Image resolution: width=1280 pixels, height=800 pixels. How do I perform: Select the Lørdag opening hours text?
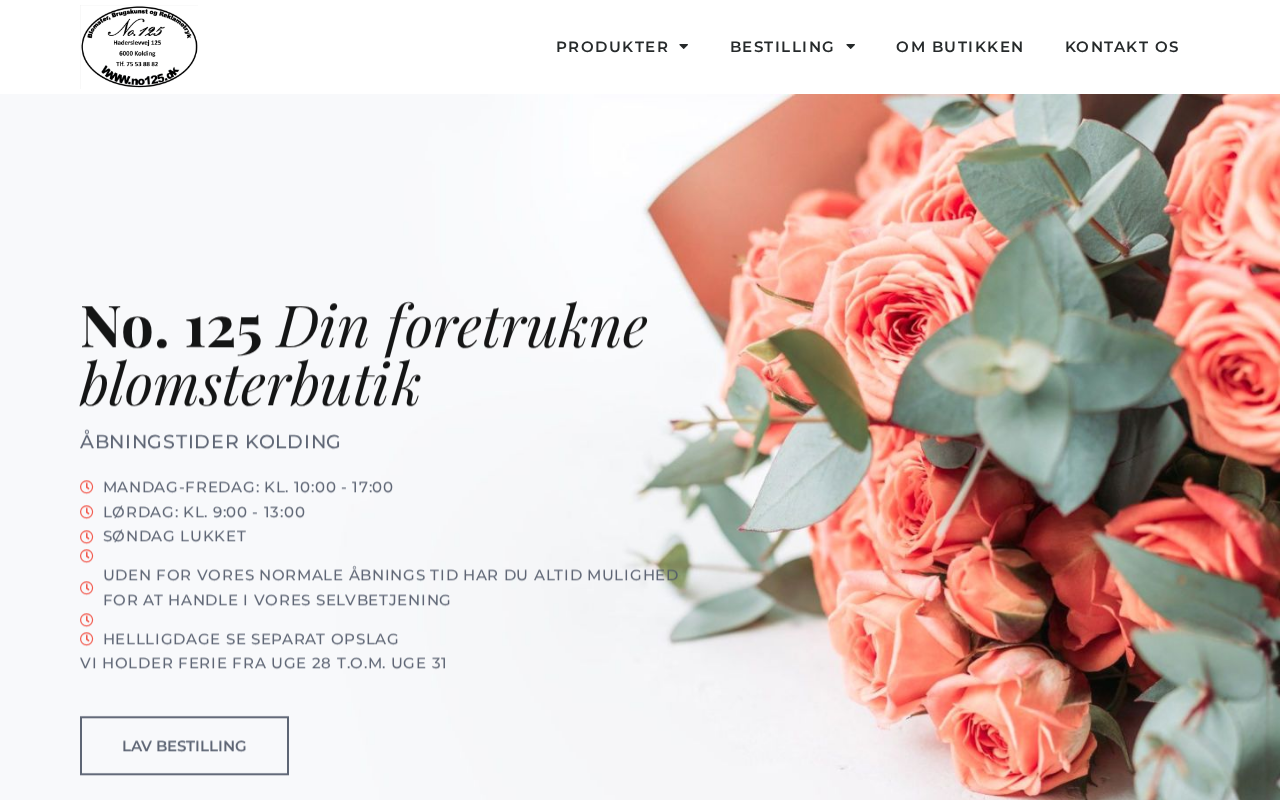(x=204, y=512)
